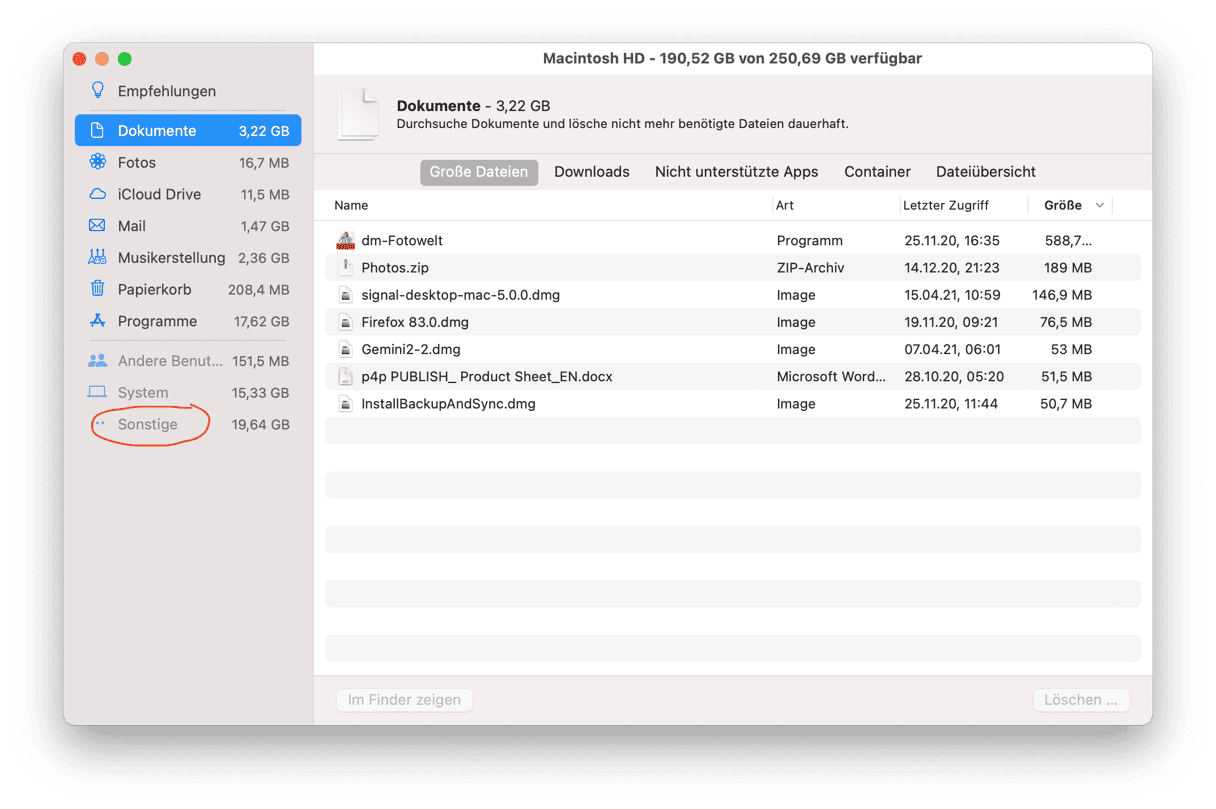Click the Programme app store icon
The image size is (1216, 809).
(x=97, y=321)
